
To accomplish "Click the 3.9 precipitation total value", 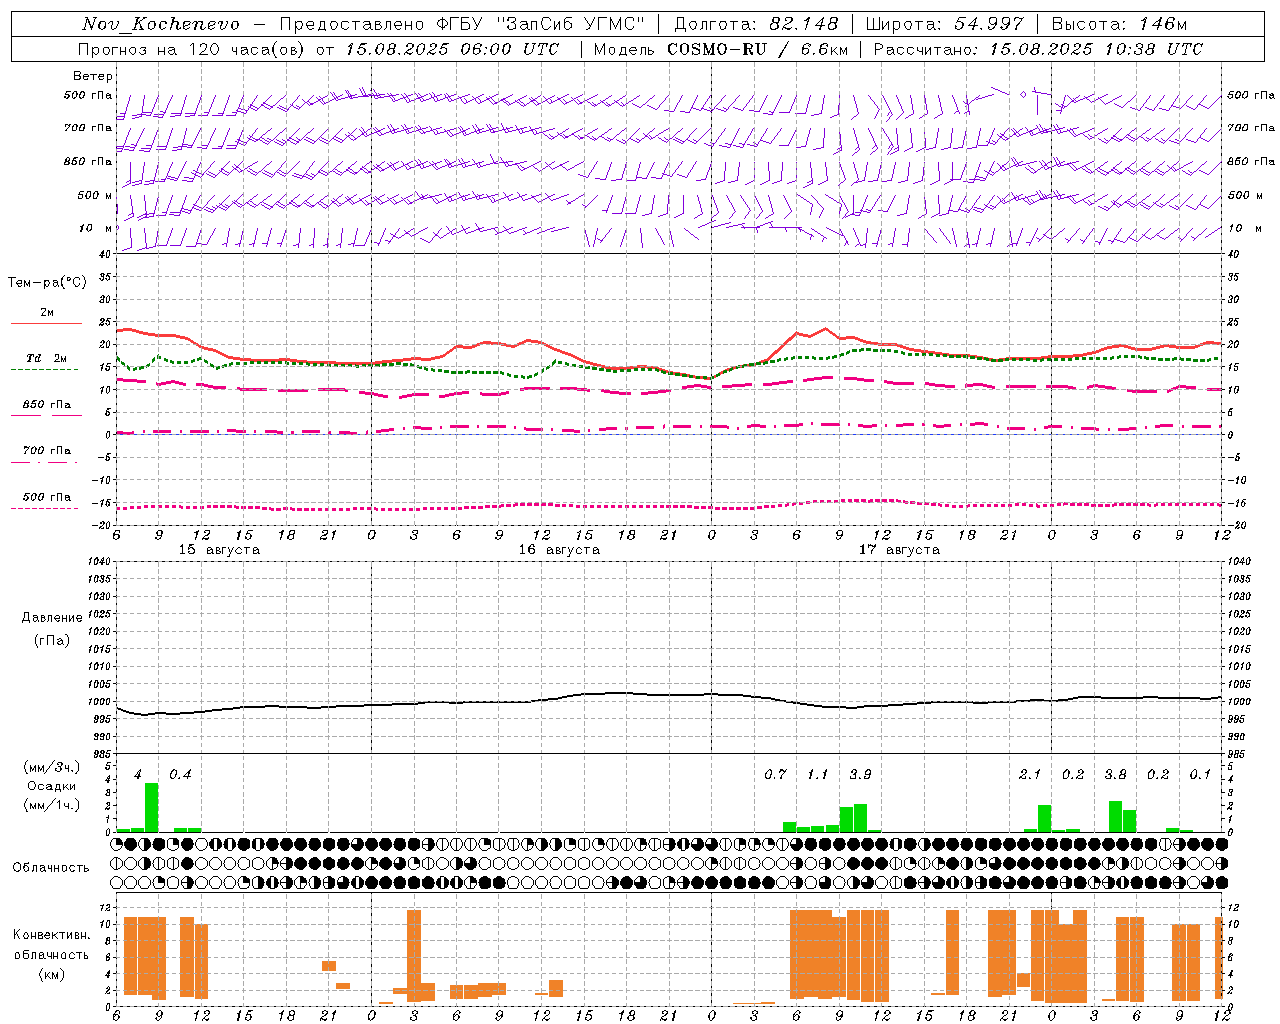I will (860, 774).
